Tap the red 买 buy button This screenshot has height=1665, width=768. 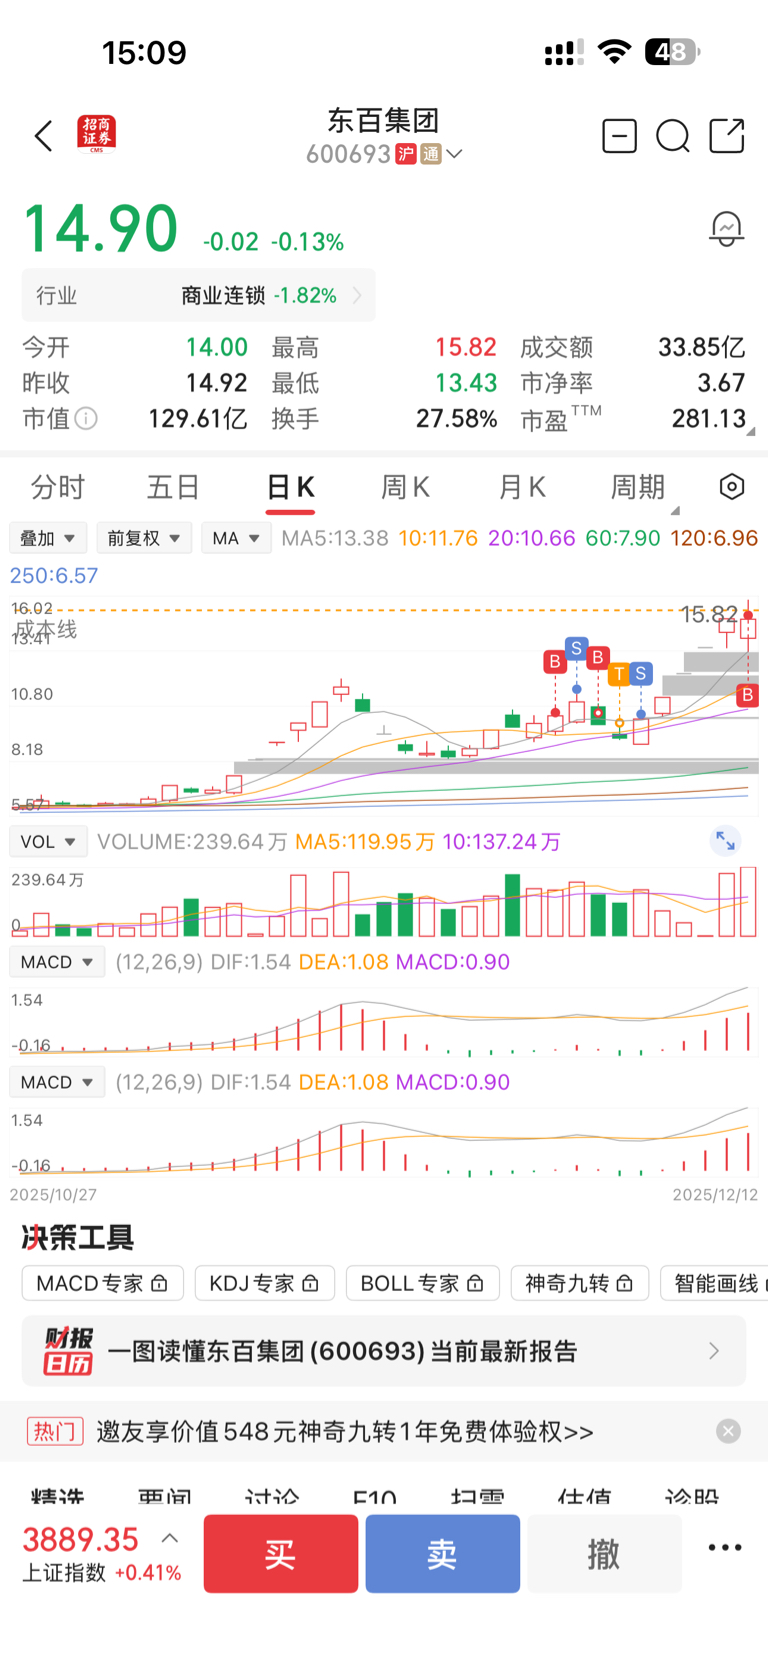point(281,1553)
